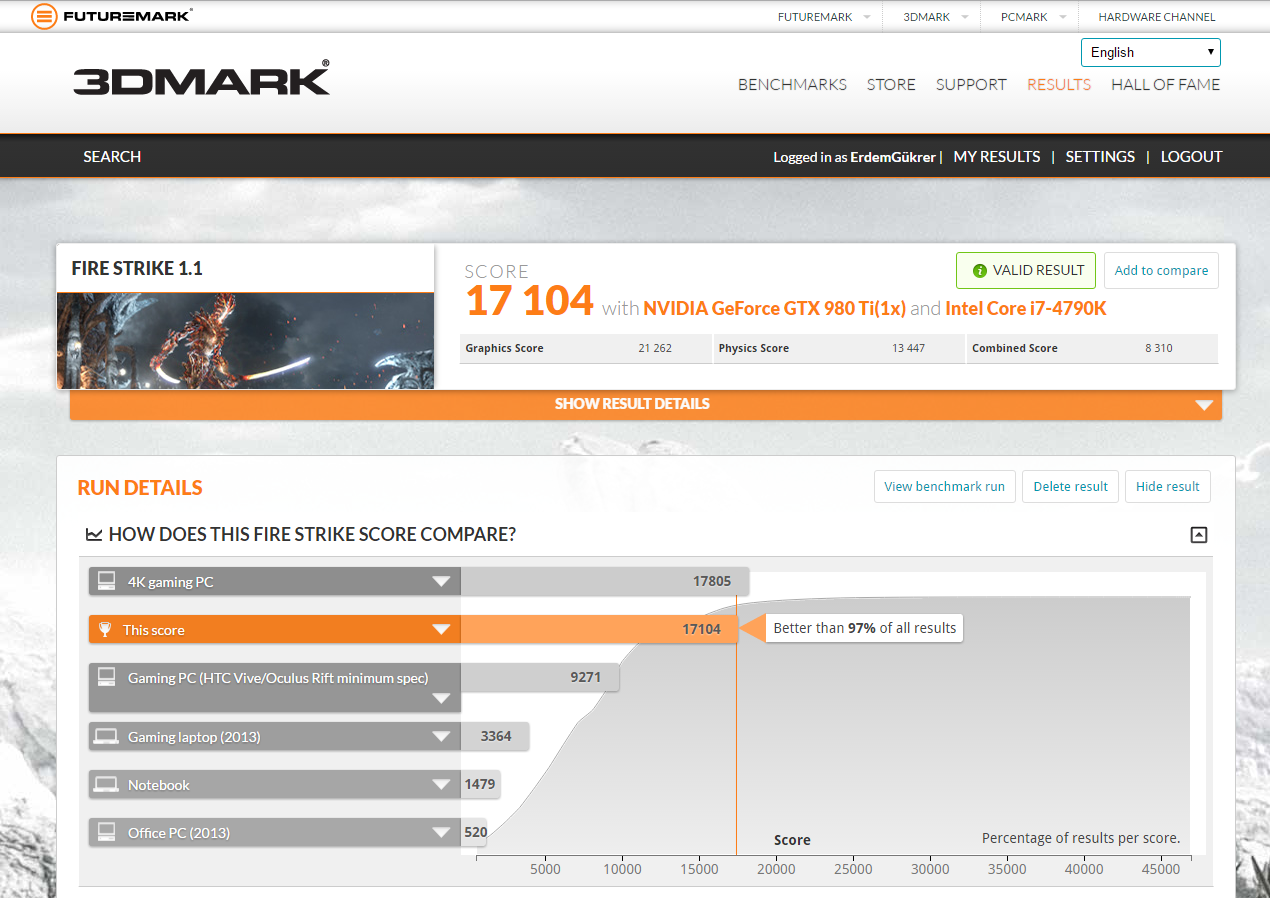Click the 3DMARK logo
Screen dimensions: 1270x898
point(201,78)
